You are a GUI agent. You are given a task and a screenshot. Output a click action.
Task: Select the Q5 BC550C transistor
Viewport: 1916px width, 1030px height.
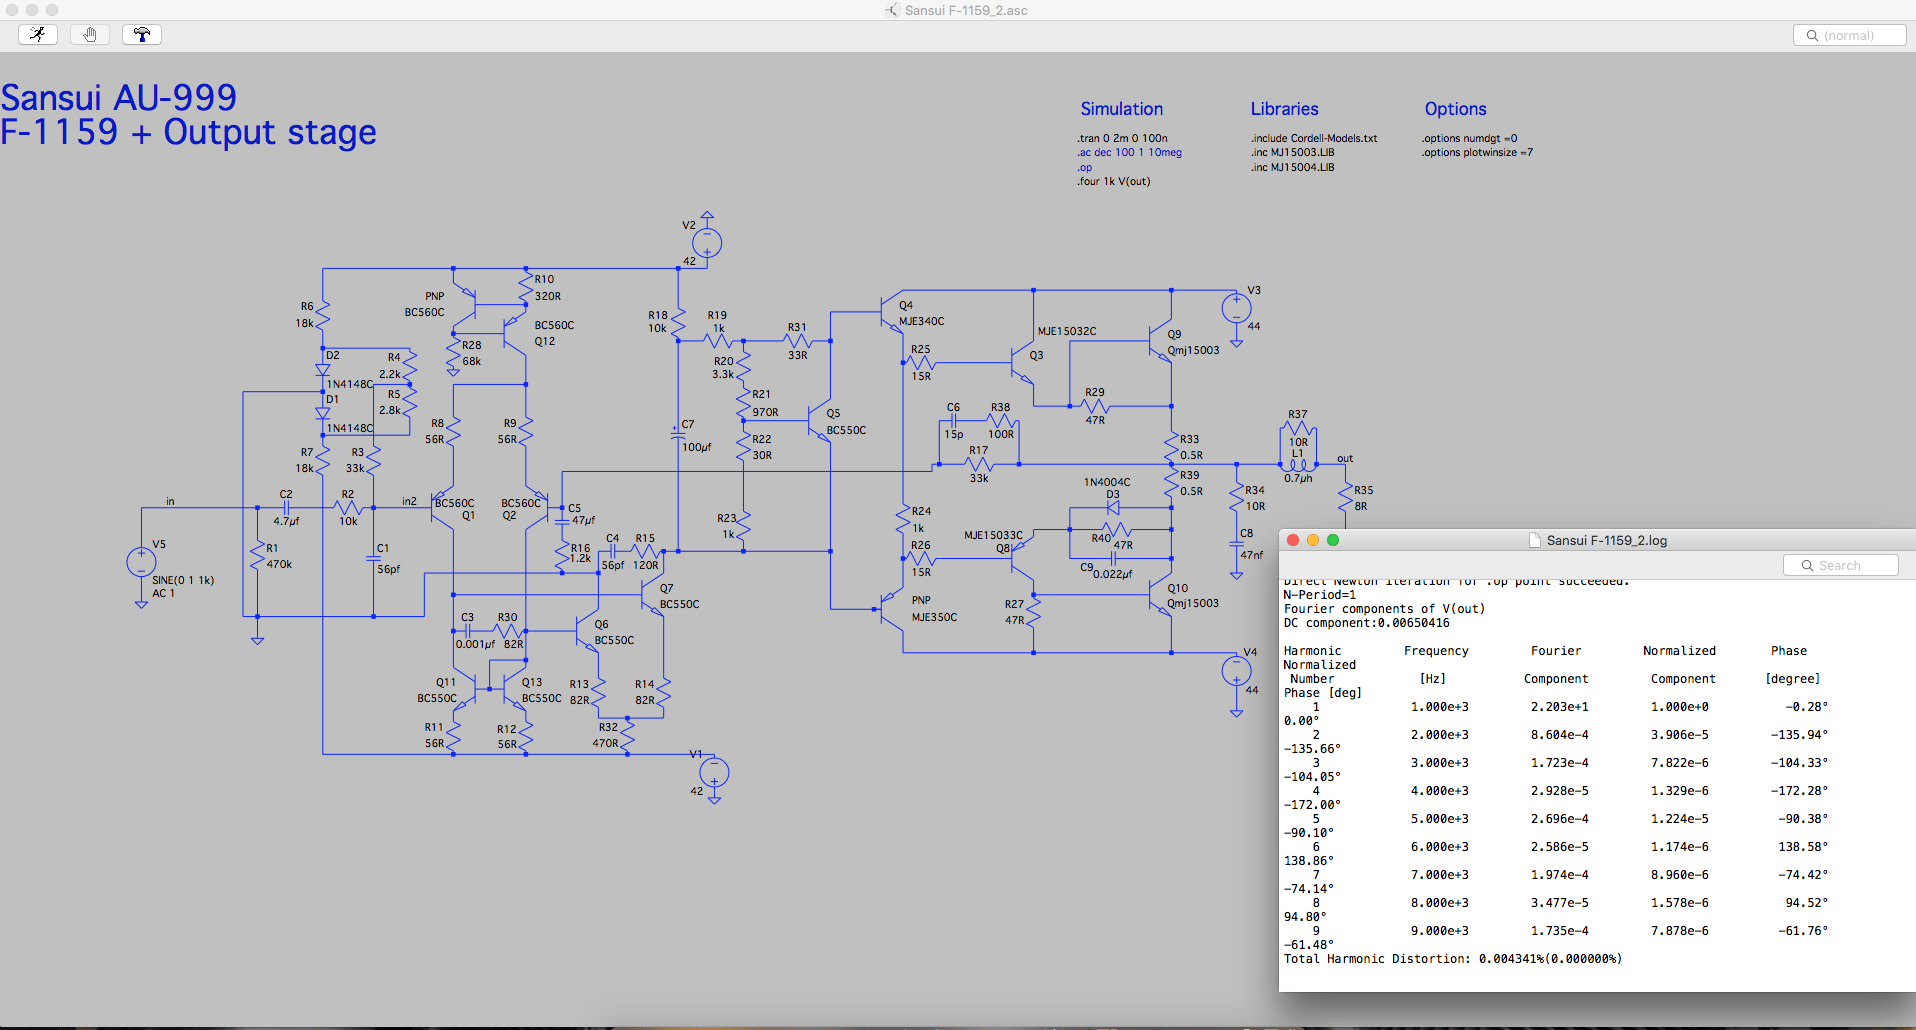point(818,423)
